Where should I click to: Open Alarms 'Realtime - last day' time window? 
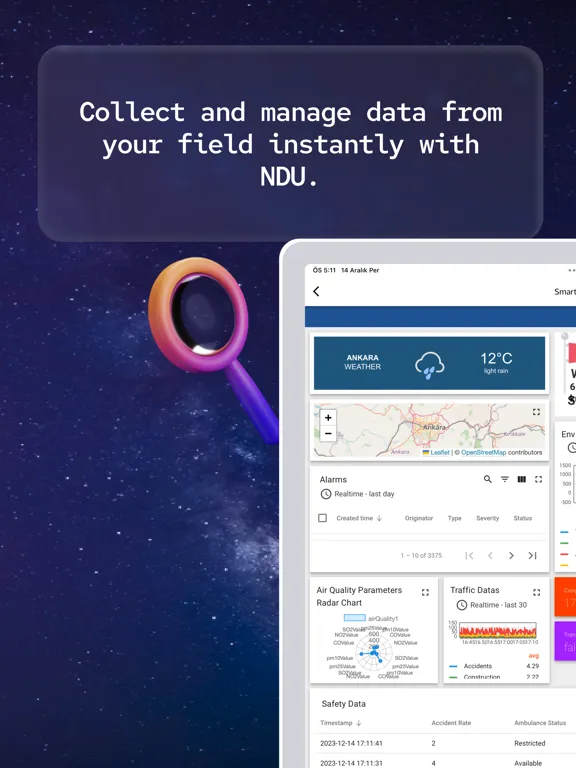point(358,494)
